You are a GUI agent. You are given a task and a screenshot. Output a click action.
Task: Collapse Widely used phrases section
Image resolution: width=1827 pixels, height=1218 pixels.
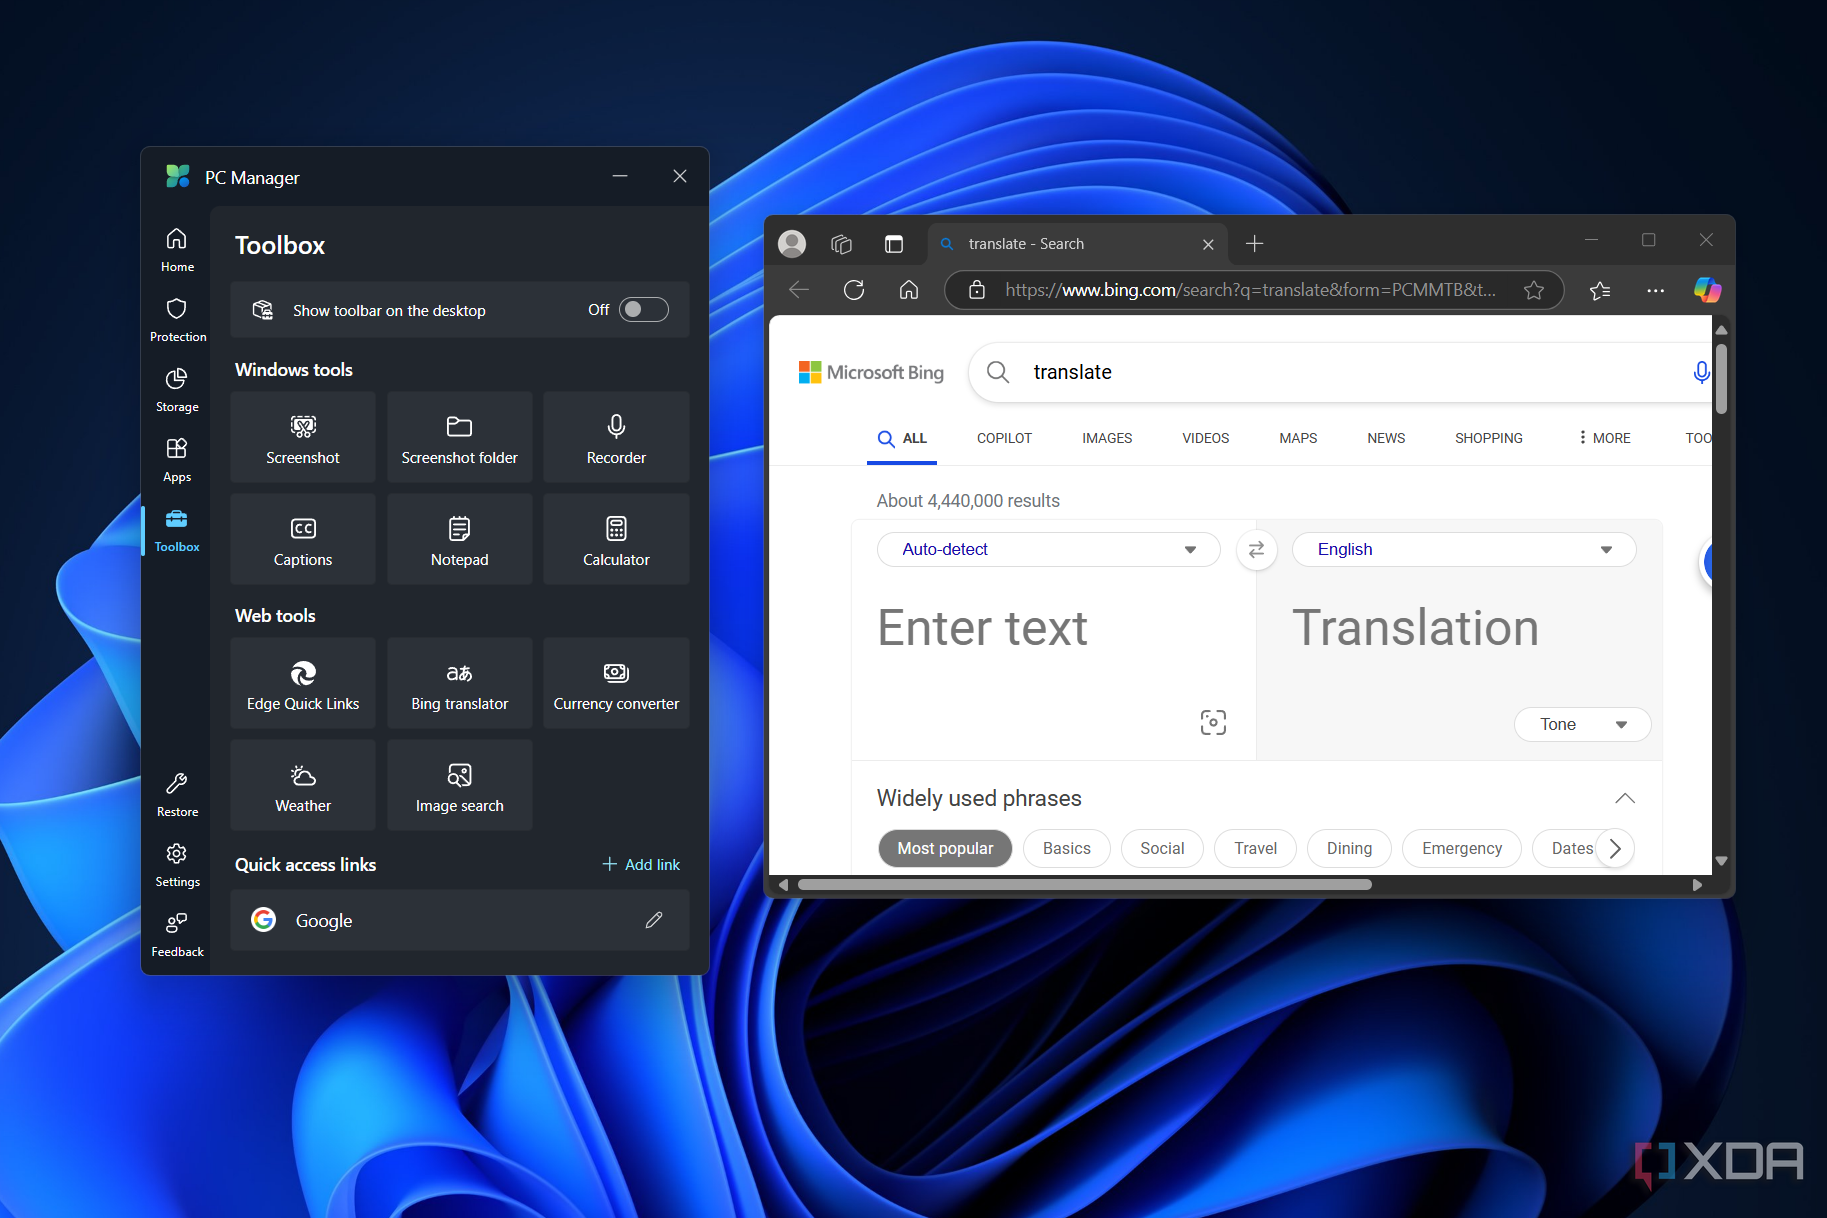click(1625, 798)
